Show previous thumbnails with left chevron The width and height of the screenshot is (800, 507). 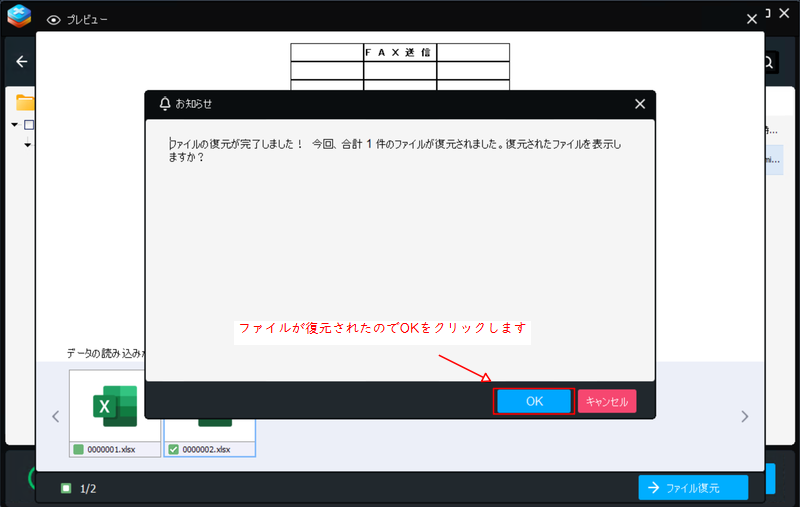tap(56, 416)
